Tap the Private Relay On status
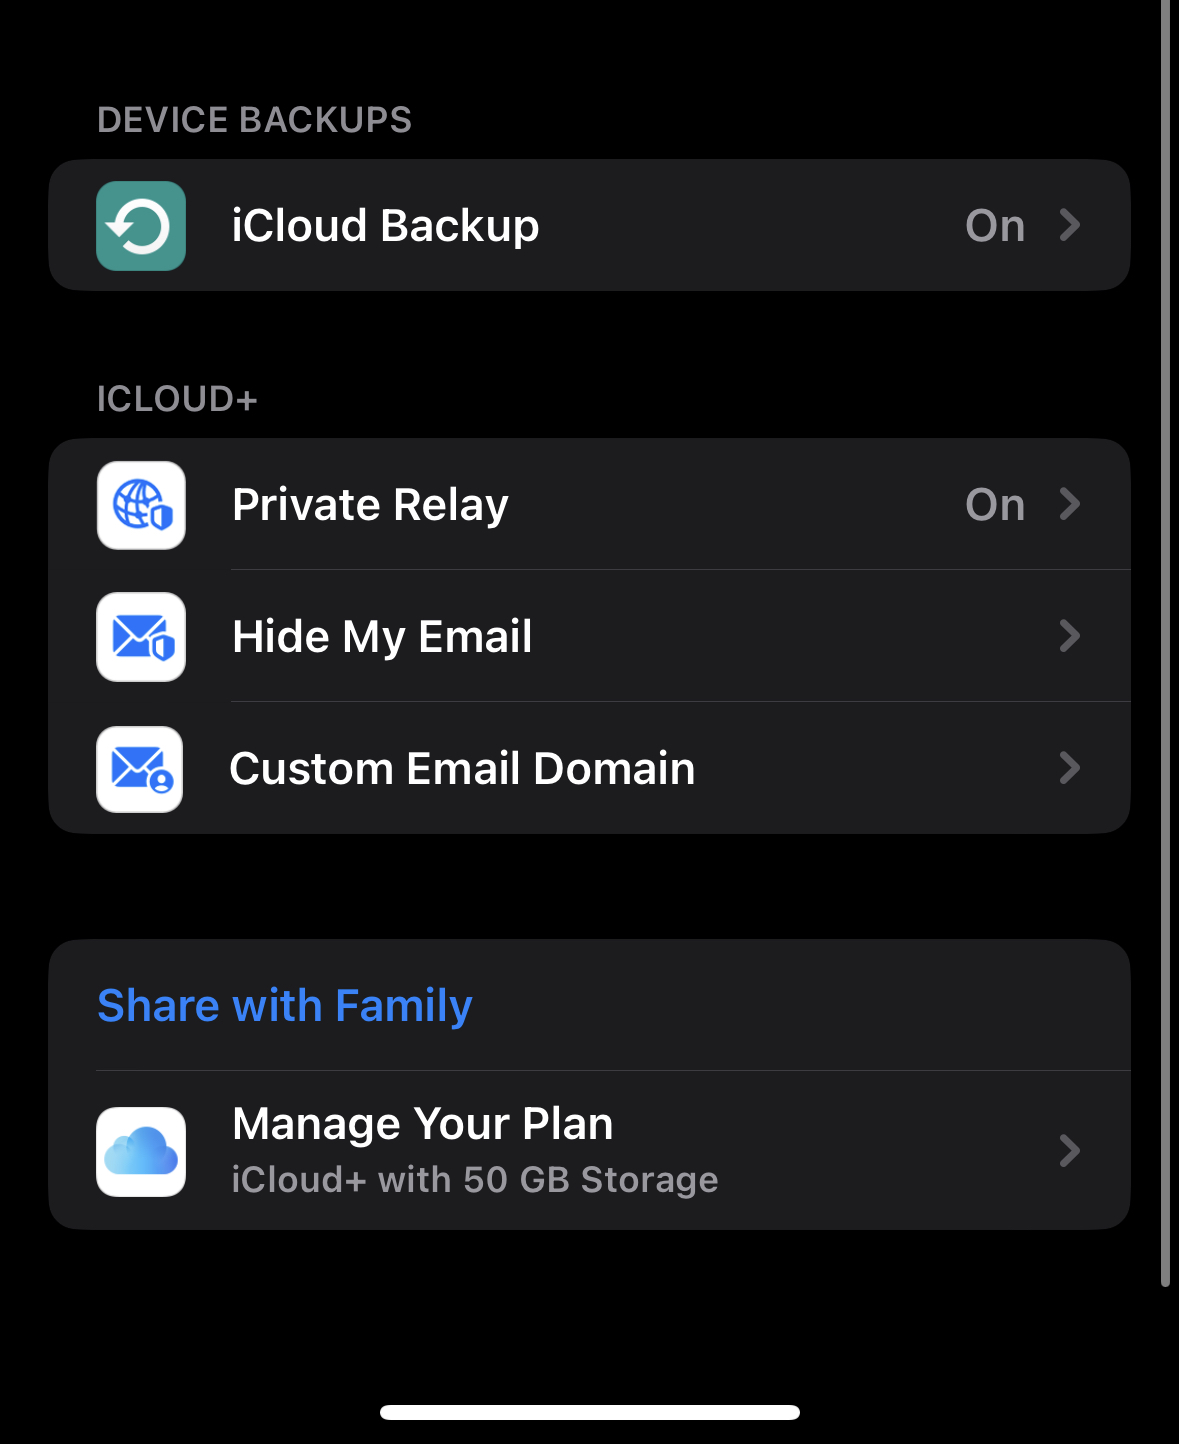The image size is (1179, 1444). (995, 505)
